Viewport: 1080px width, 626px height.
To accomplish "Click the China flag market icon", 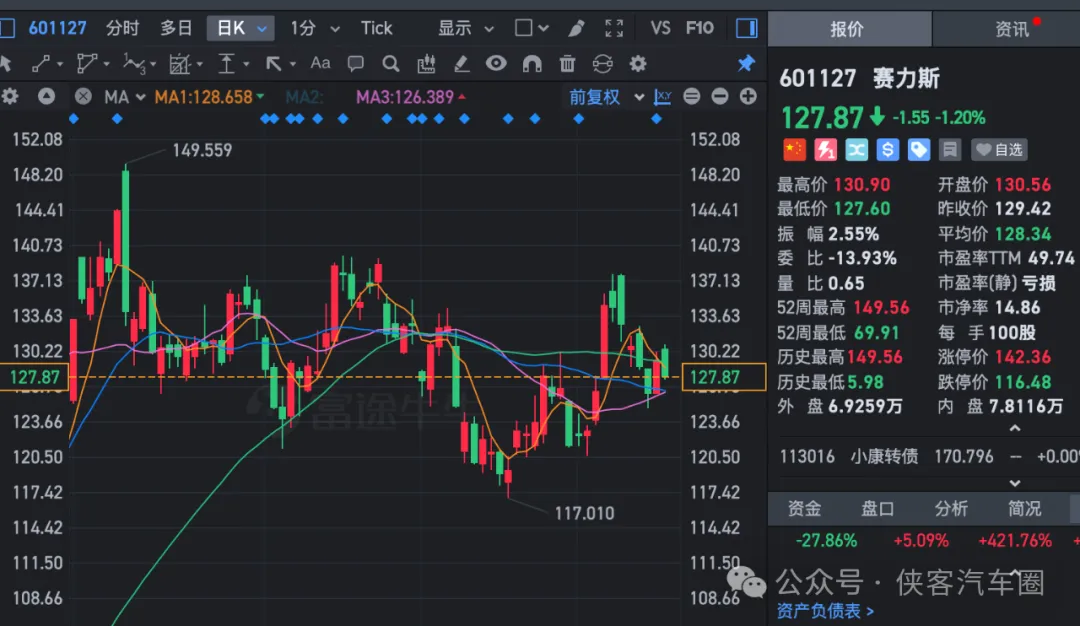I will (x=794, y=149).
